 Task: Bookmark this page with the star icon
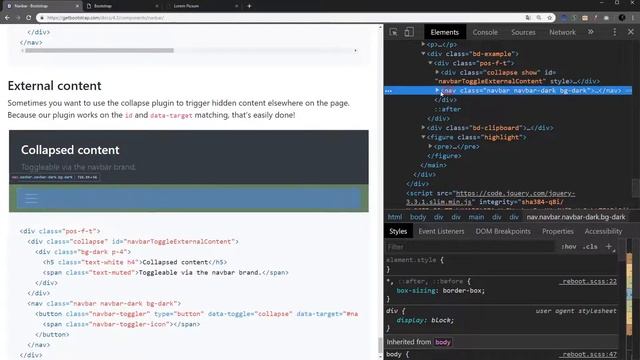(x=549, y=18)
